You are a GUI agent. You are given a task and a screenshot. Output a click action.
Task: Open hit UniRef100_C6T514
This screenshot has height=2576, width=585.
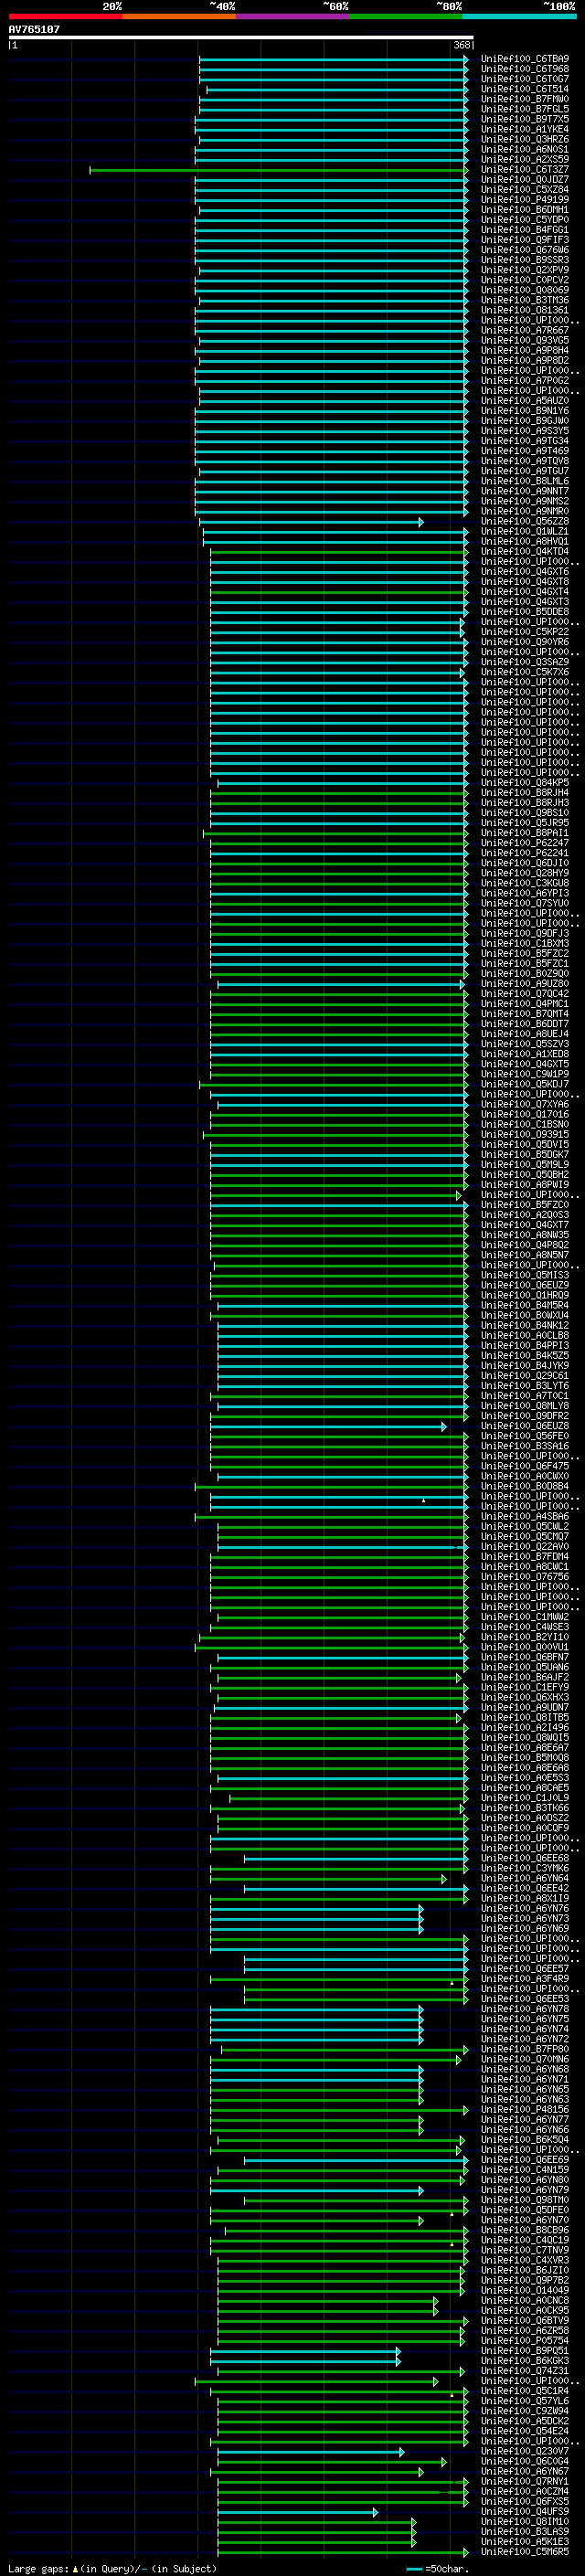point(524,89)
